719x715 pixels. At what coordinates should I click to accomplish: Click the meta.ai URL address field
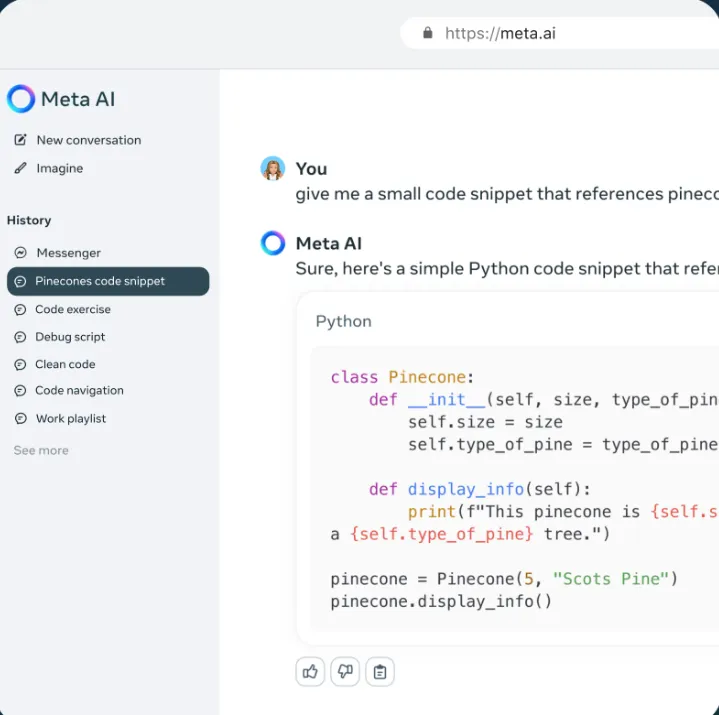[x=560, y=33]
